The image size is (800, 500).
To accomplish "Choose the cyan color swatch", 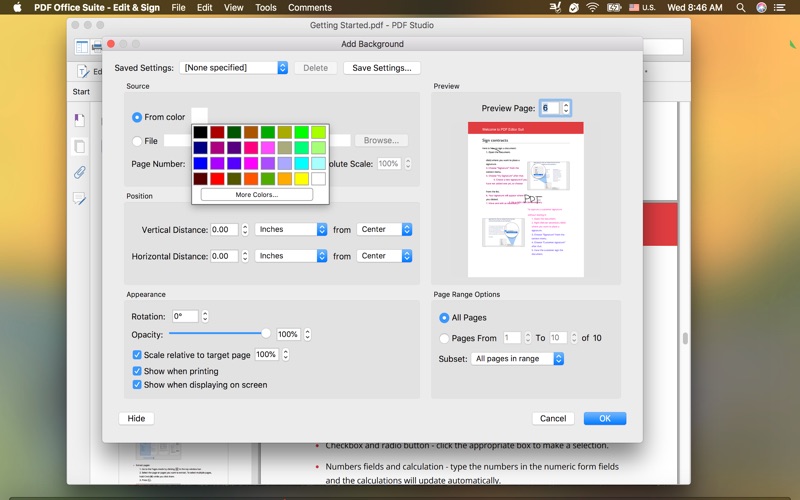I will pos(302,163).
